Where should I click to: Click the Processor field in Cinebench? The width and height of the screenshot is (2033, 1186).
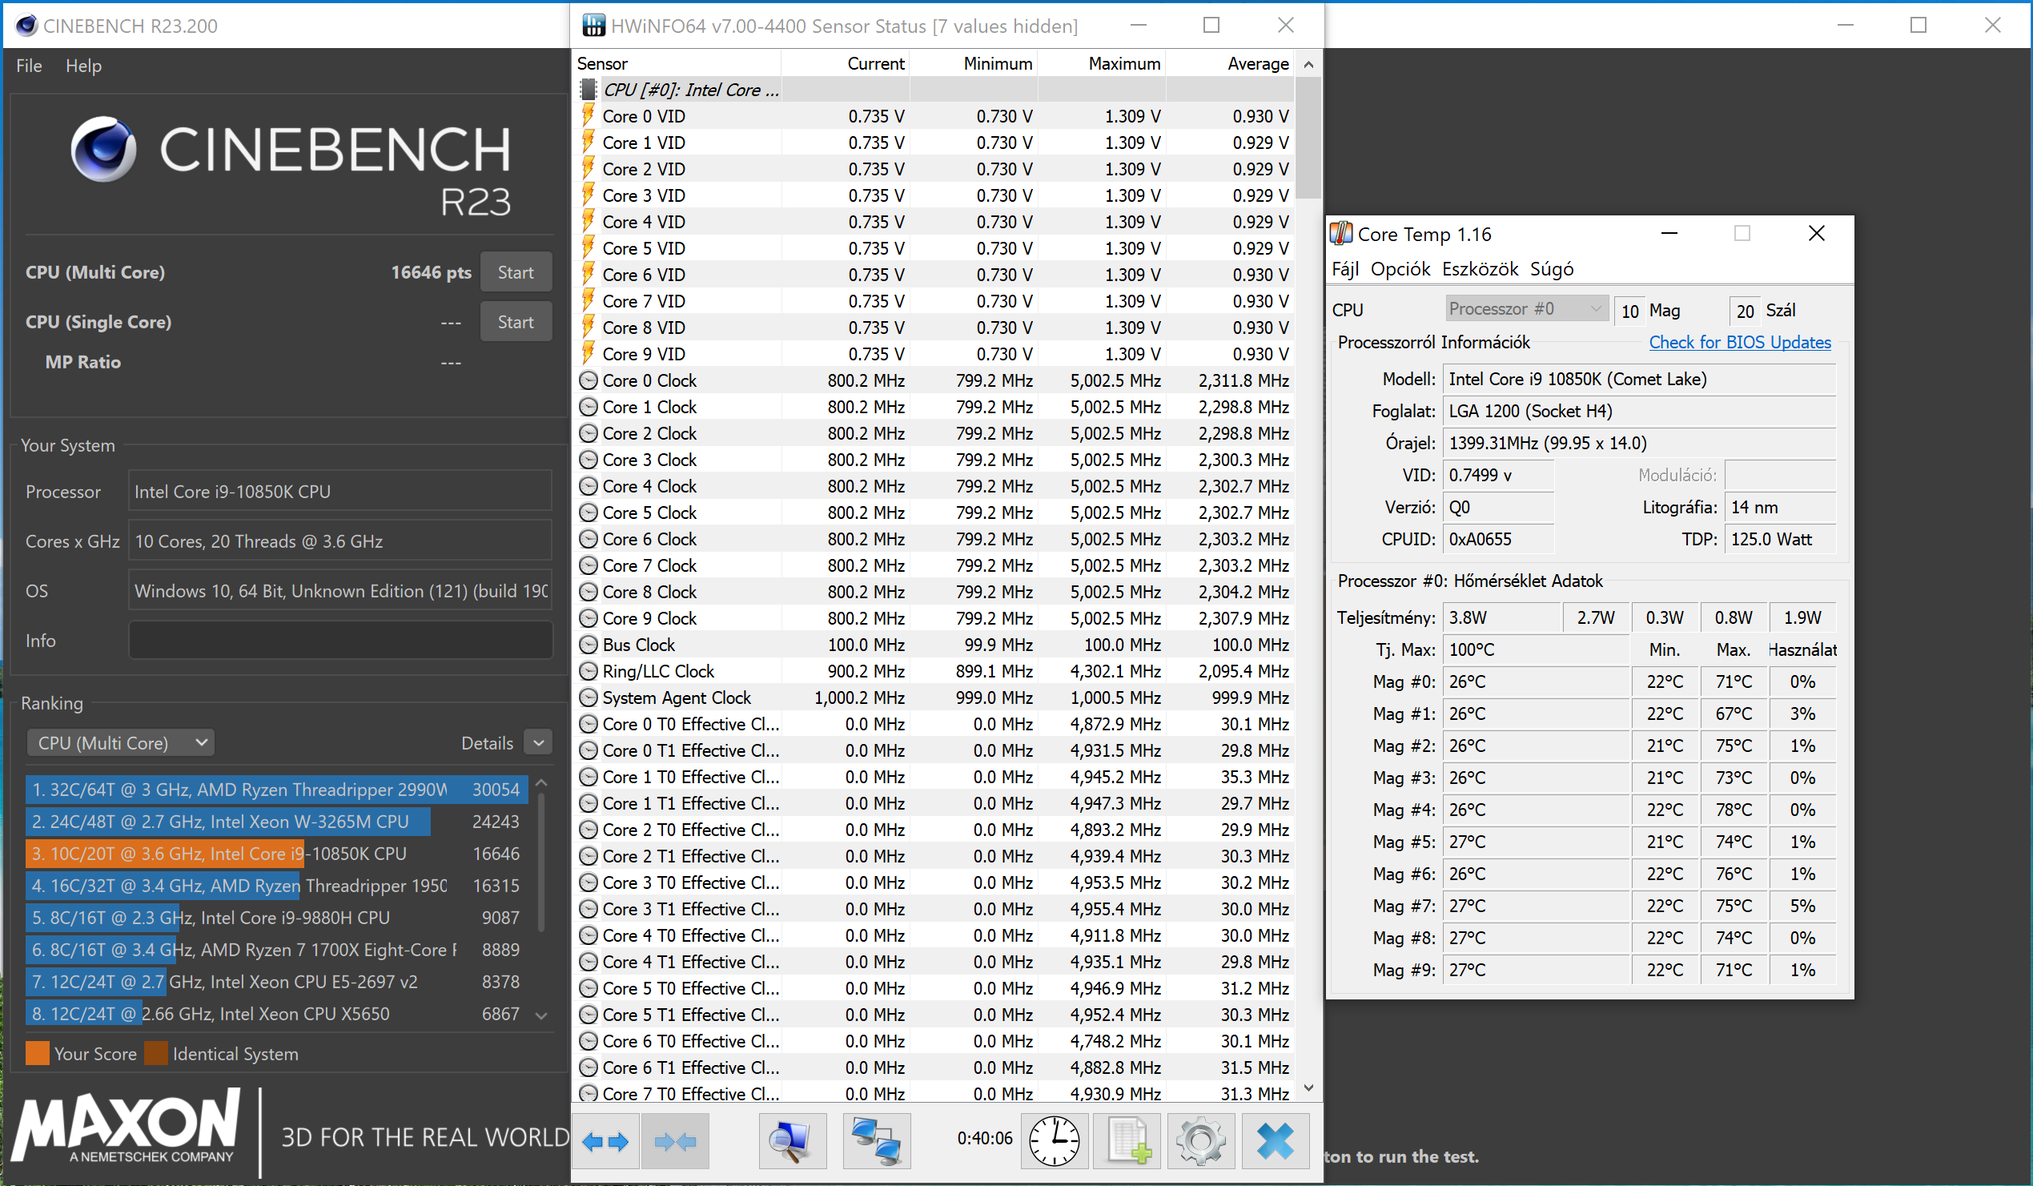pyautogui.click(x=341, y=492)
